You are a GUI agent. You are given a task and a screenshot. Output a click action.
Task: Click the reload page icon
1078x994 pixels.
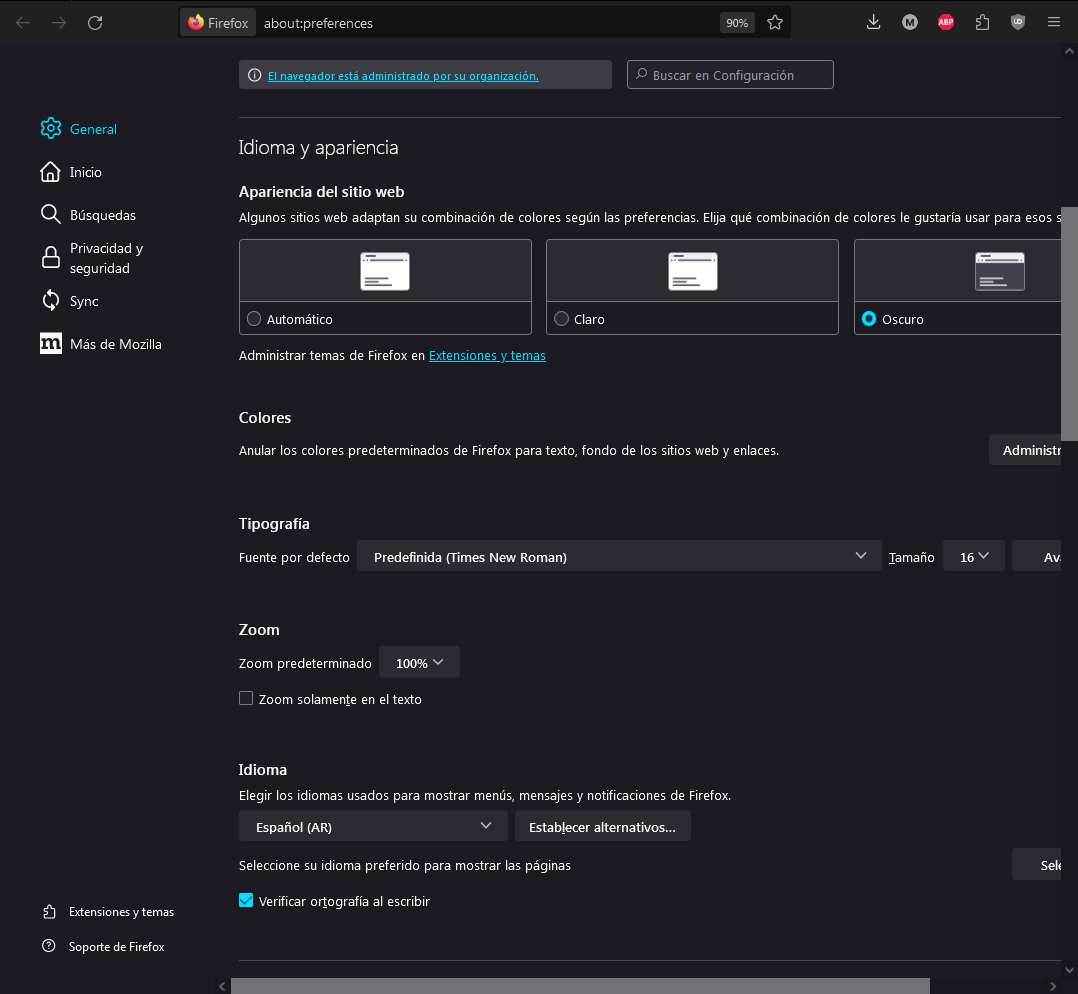pyautogui.click(x=95, y=23)
